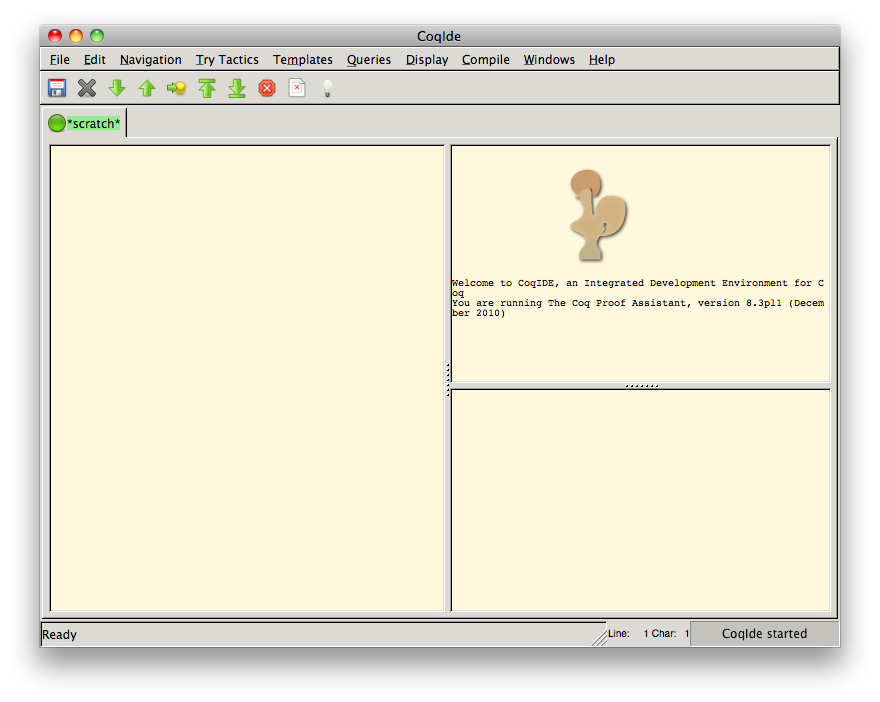Open the Queries menu
Viewport: 880px width, 702px height.
[x=369, y=60]
